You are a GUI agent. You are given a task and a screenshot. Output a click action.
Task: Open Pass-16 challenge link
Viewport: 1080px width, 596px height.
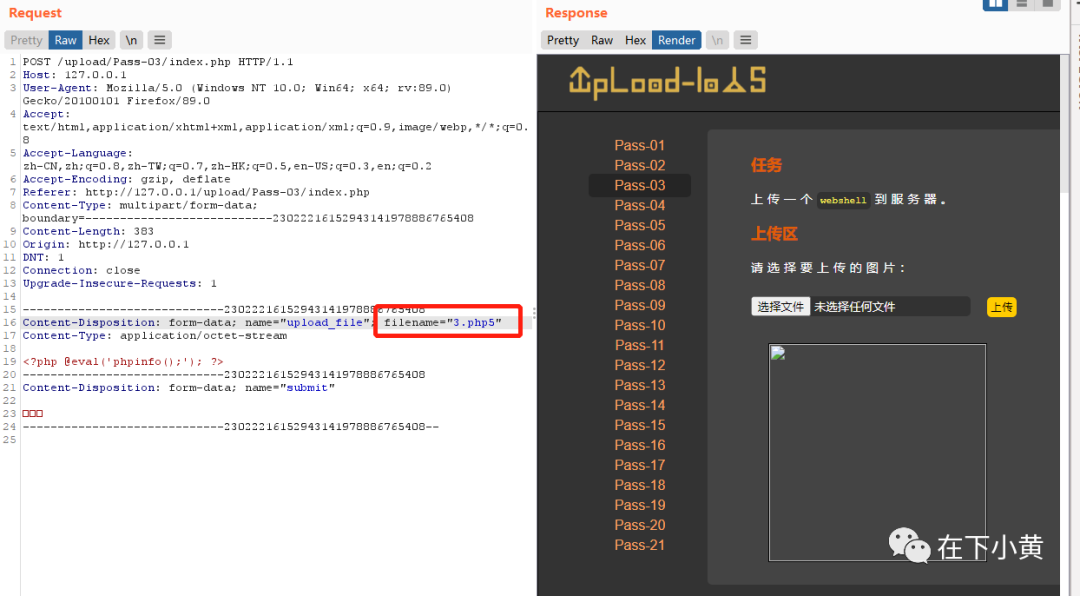(639, 445)
